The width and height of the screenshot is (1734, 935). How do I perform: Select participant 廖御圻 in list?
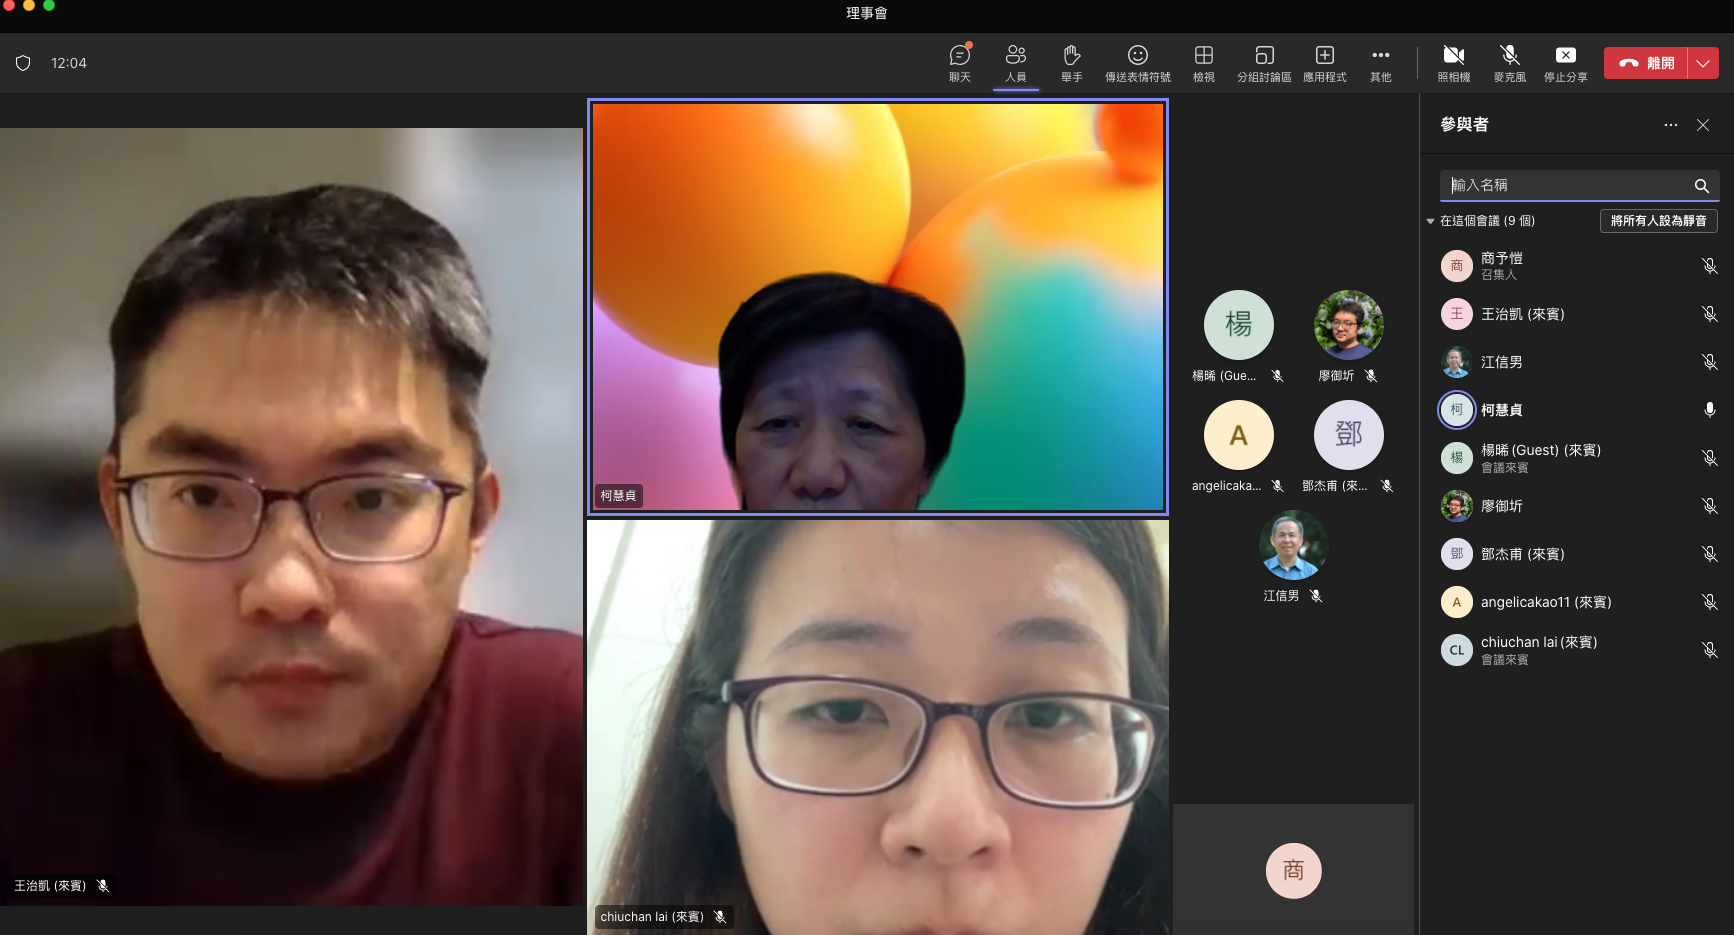pyautogui.click(x=1578, y=506)
